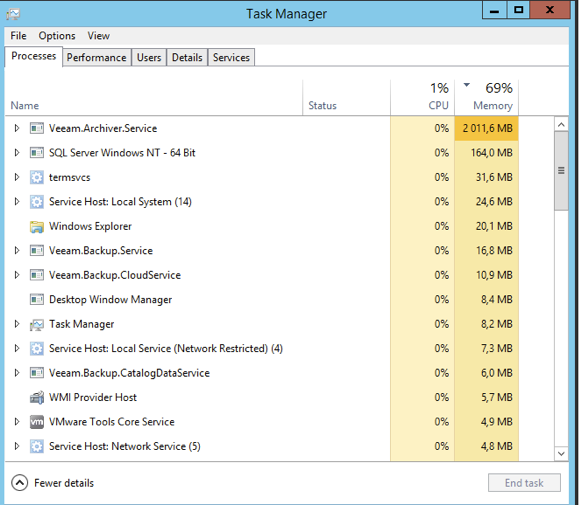Click the WMI Provider Host icon
This screenshot has width=582, height=505.
(x=37, y=397)
